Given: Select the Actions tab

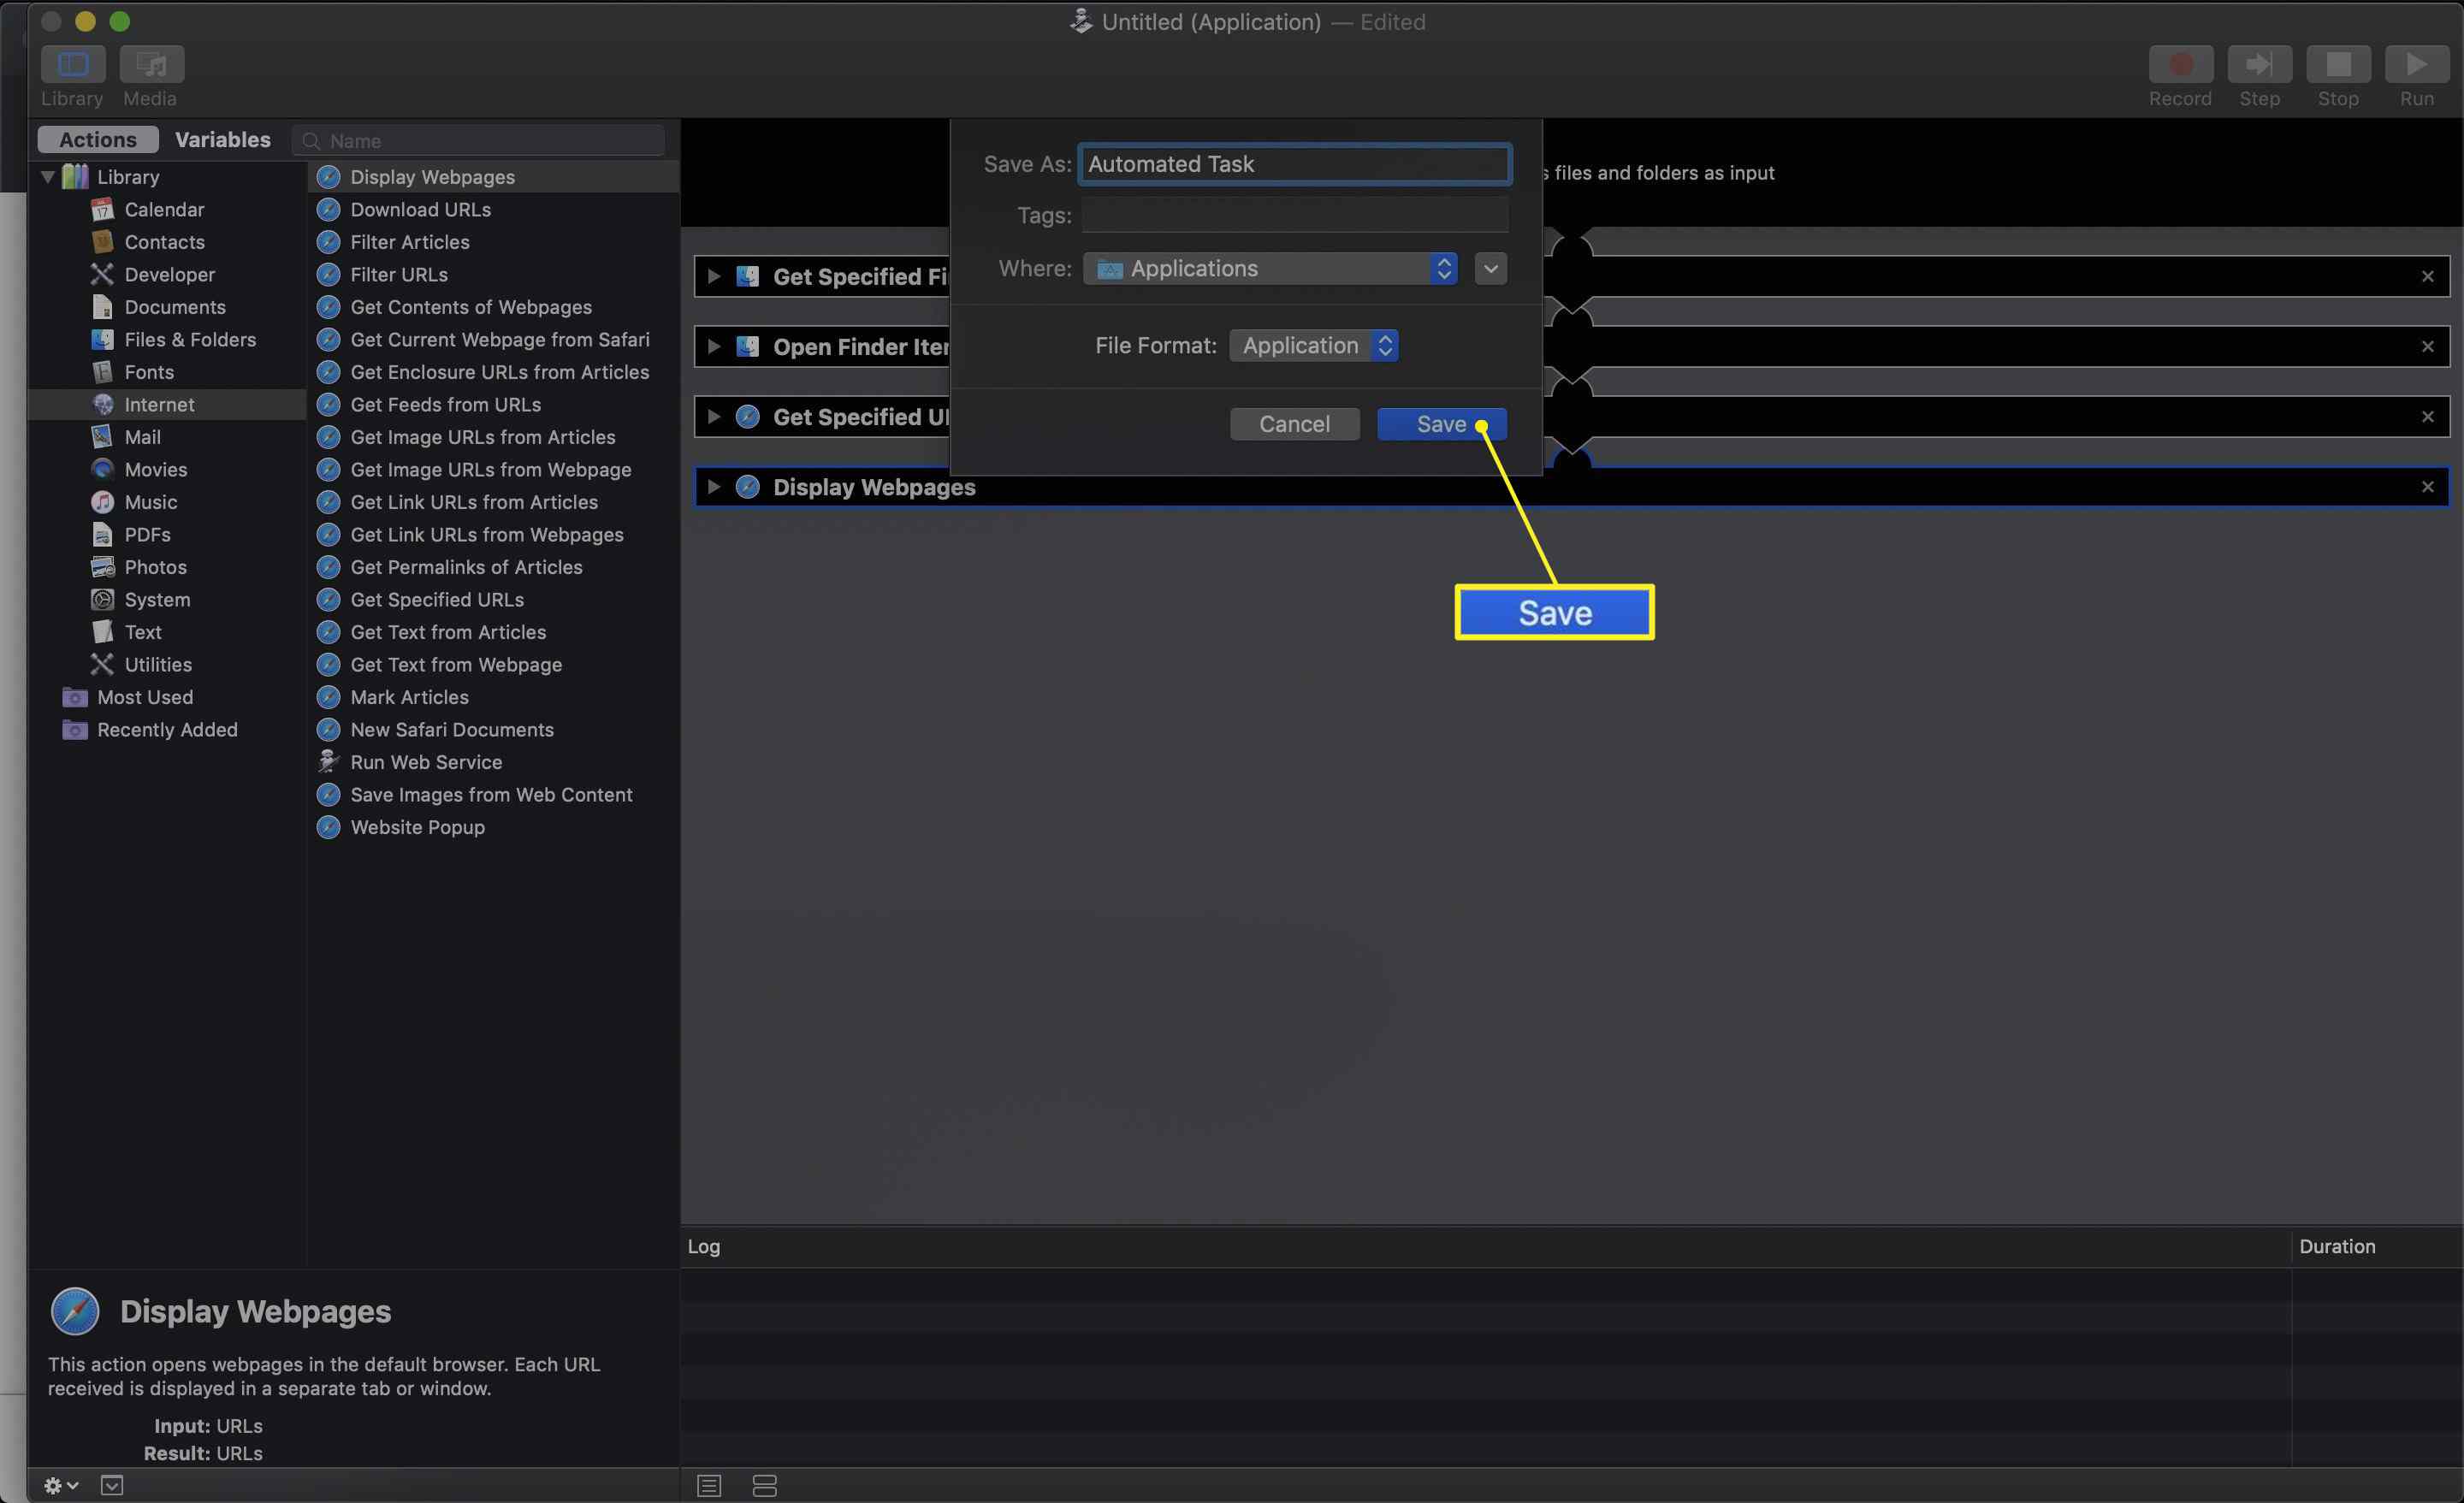Looking at the screenshot, I should pyautogui.click(x=97, y=139).
